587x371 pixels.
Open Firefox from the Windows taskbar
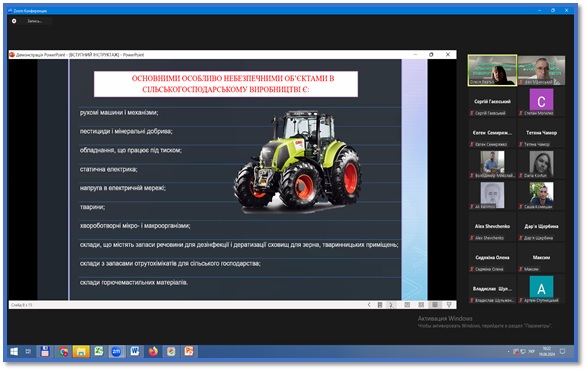153,352
